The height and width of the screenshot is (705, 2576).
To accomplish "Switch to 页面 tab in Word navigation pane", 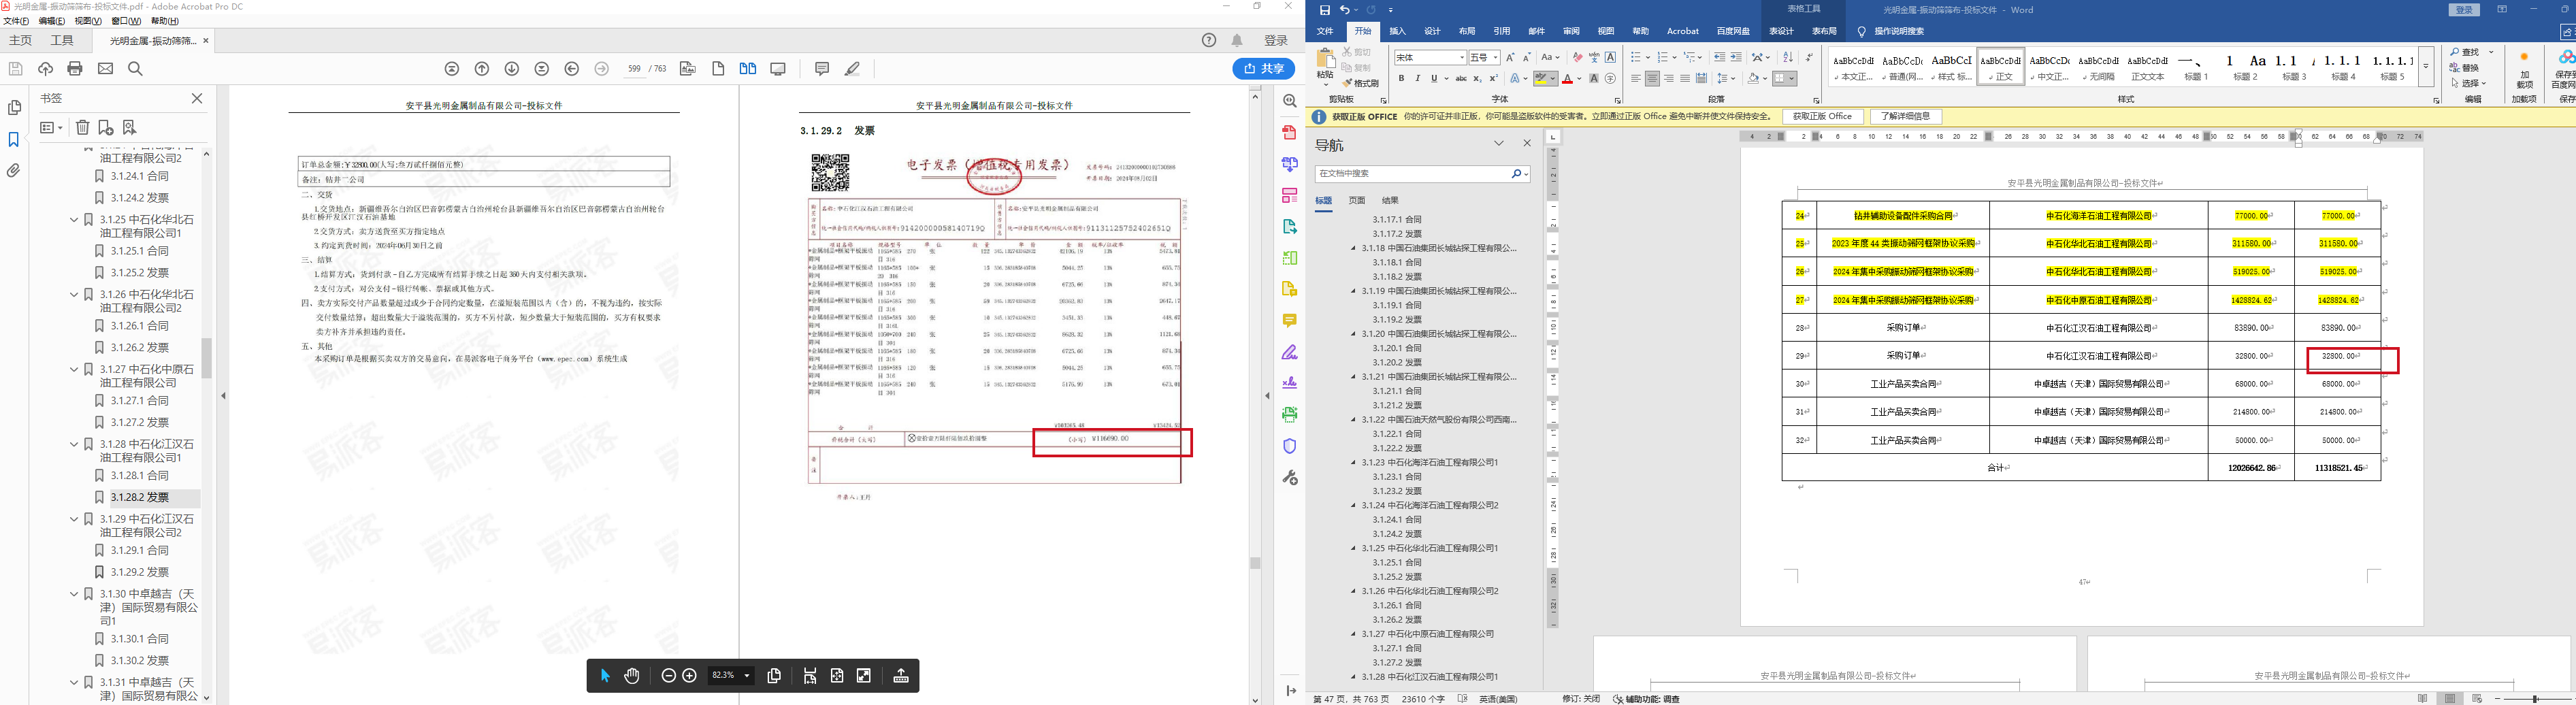I will tap(1356, 201).
